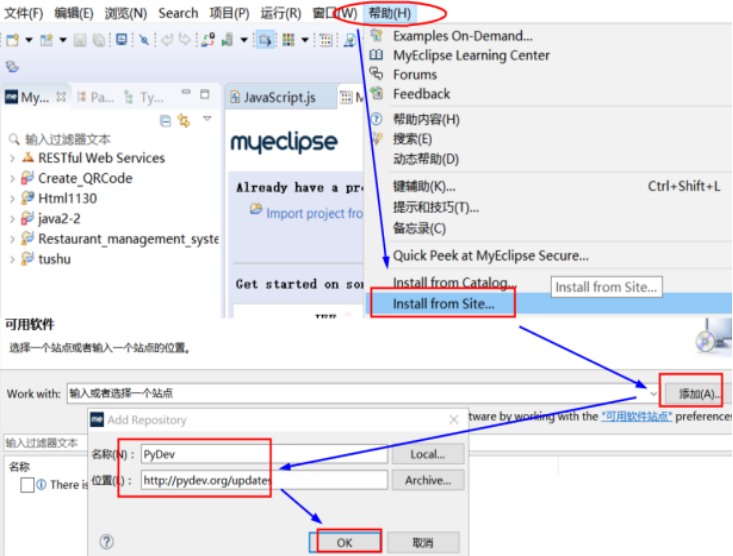This screenshot has height=556, width=733.
Task: Click the colored grid toolbar icon
Action: point(288,40)
